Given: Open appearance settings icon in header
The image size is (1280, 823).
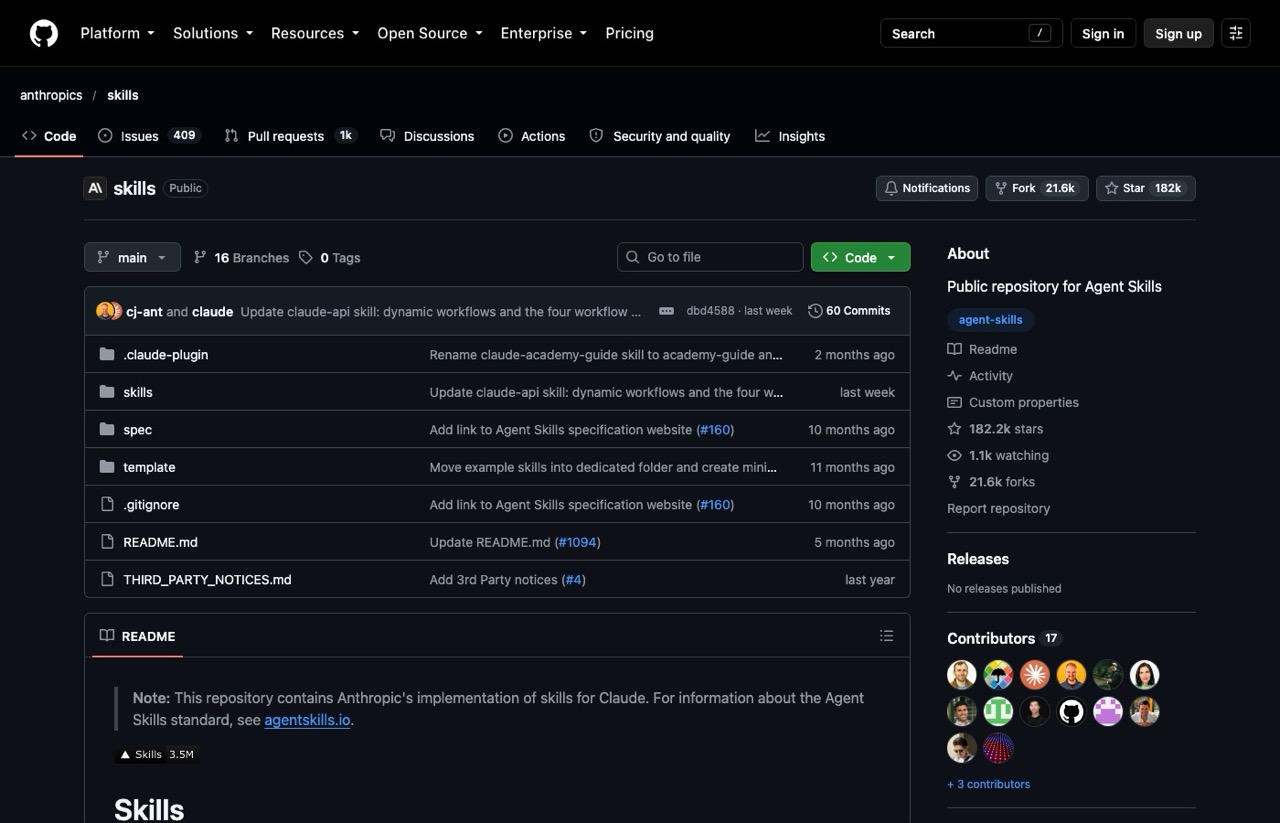Looking at the screenshot, I should (1236, 33).
